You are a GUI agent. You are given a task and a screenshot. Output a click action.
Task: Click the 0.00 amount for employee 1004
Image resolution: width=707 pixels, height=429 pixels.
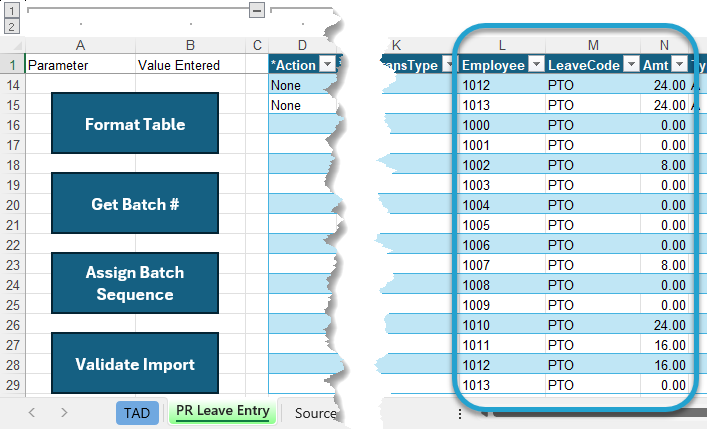pos(664,205)
